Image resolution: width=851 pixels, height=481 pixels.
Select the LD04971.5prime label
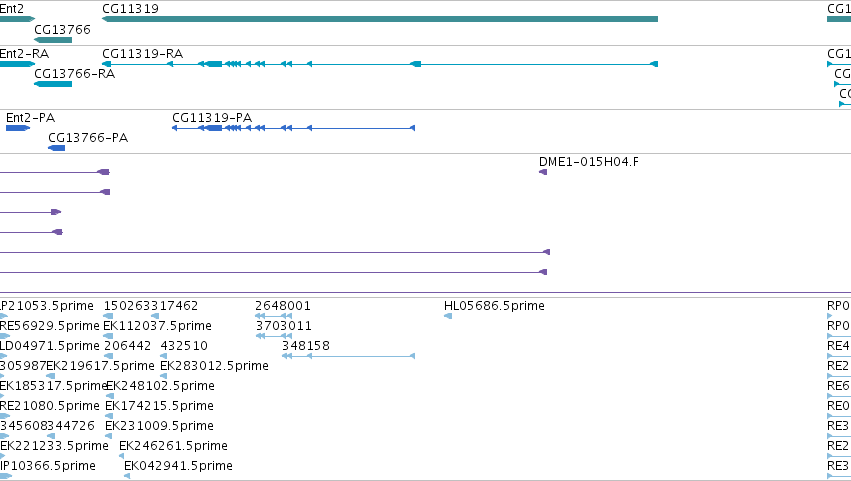50,346
